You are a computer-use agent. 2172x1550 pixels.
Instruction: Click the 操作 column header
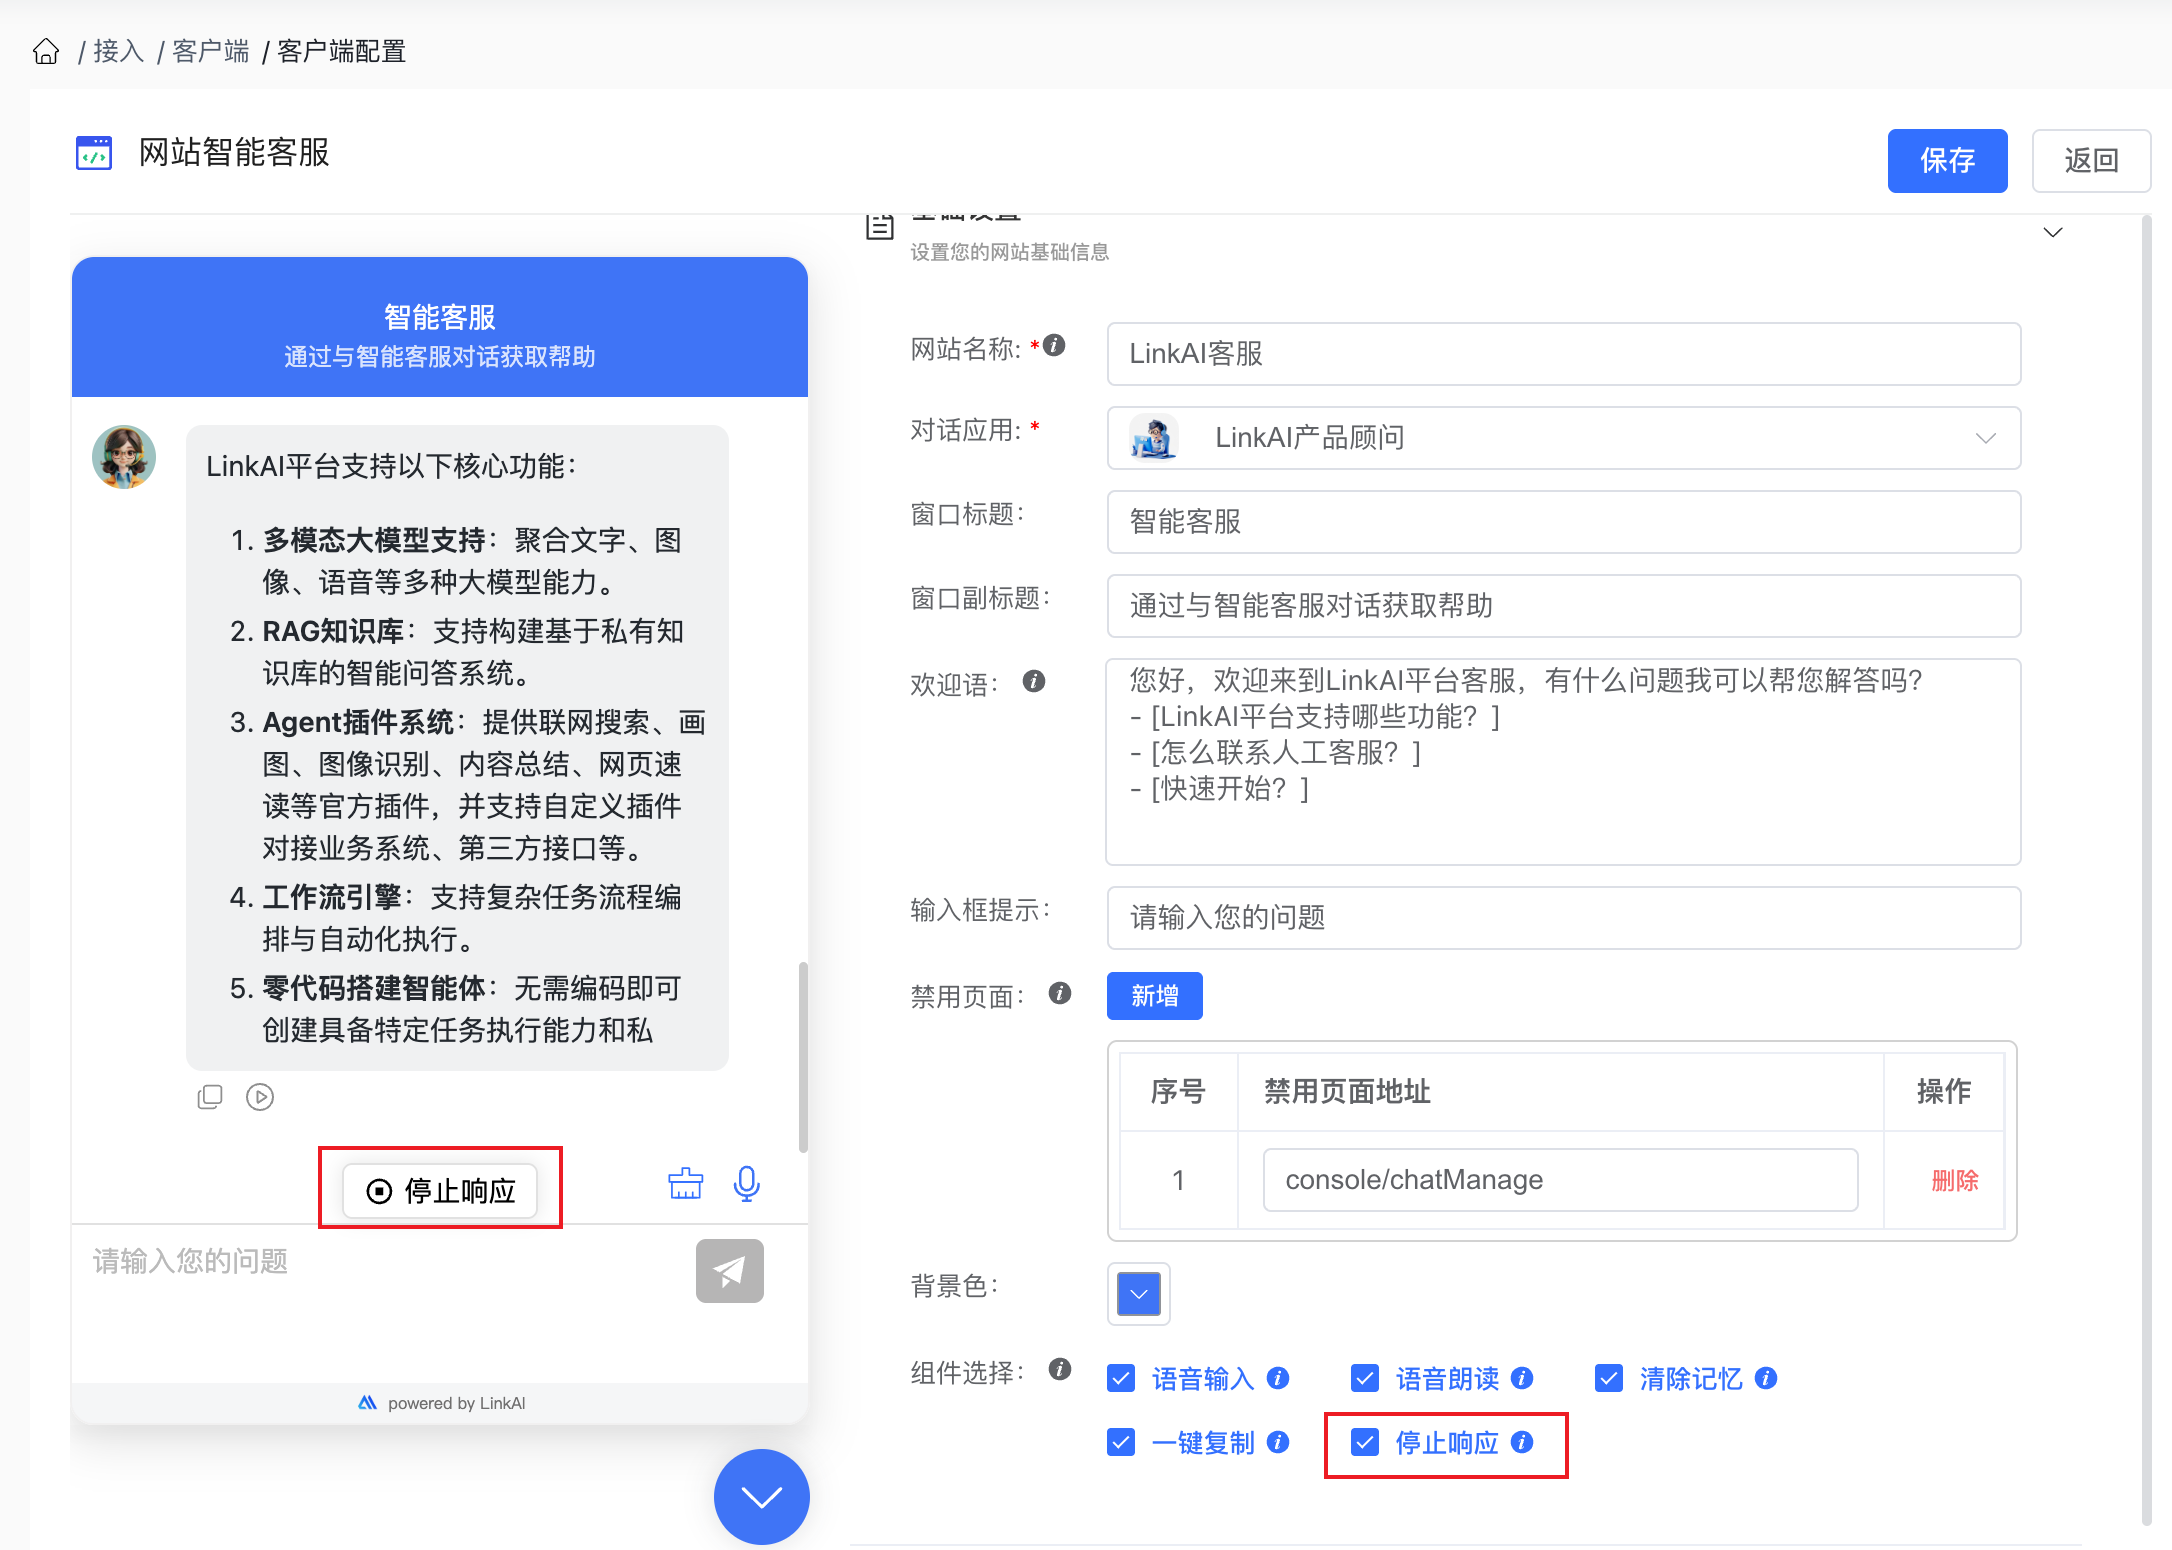click(1944, 1091)
